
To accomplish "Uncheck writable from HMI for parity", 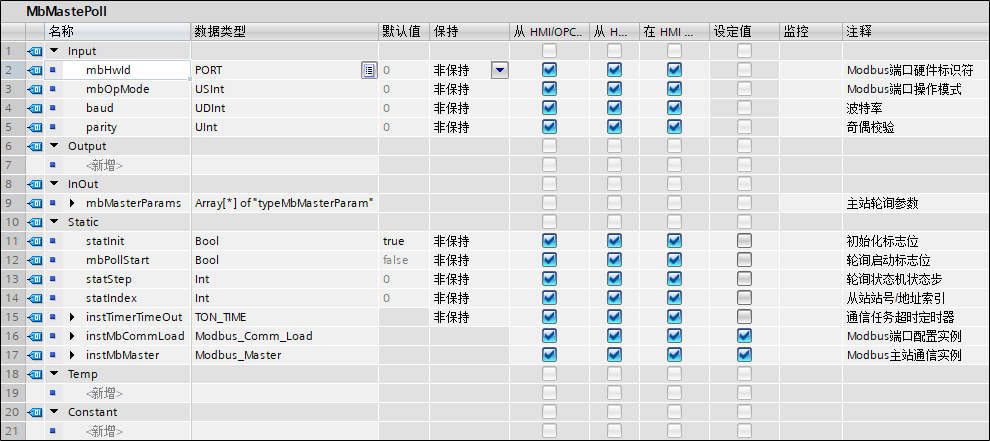I will point(614,126).
